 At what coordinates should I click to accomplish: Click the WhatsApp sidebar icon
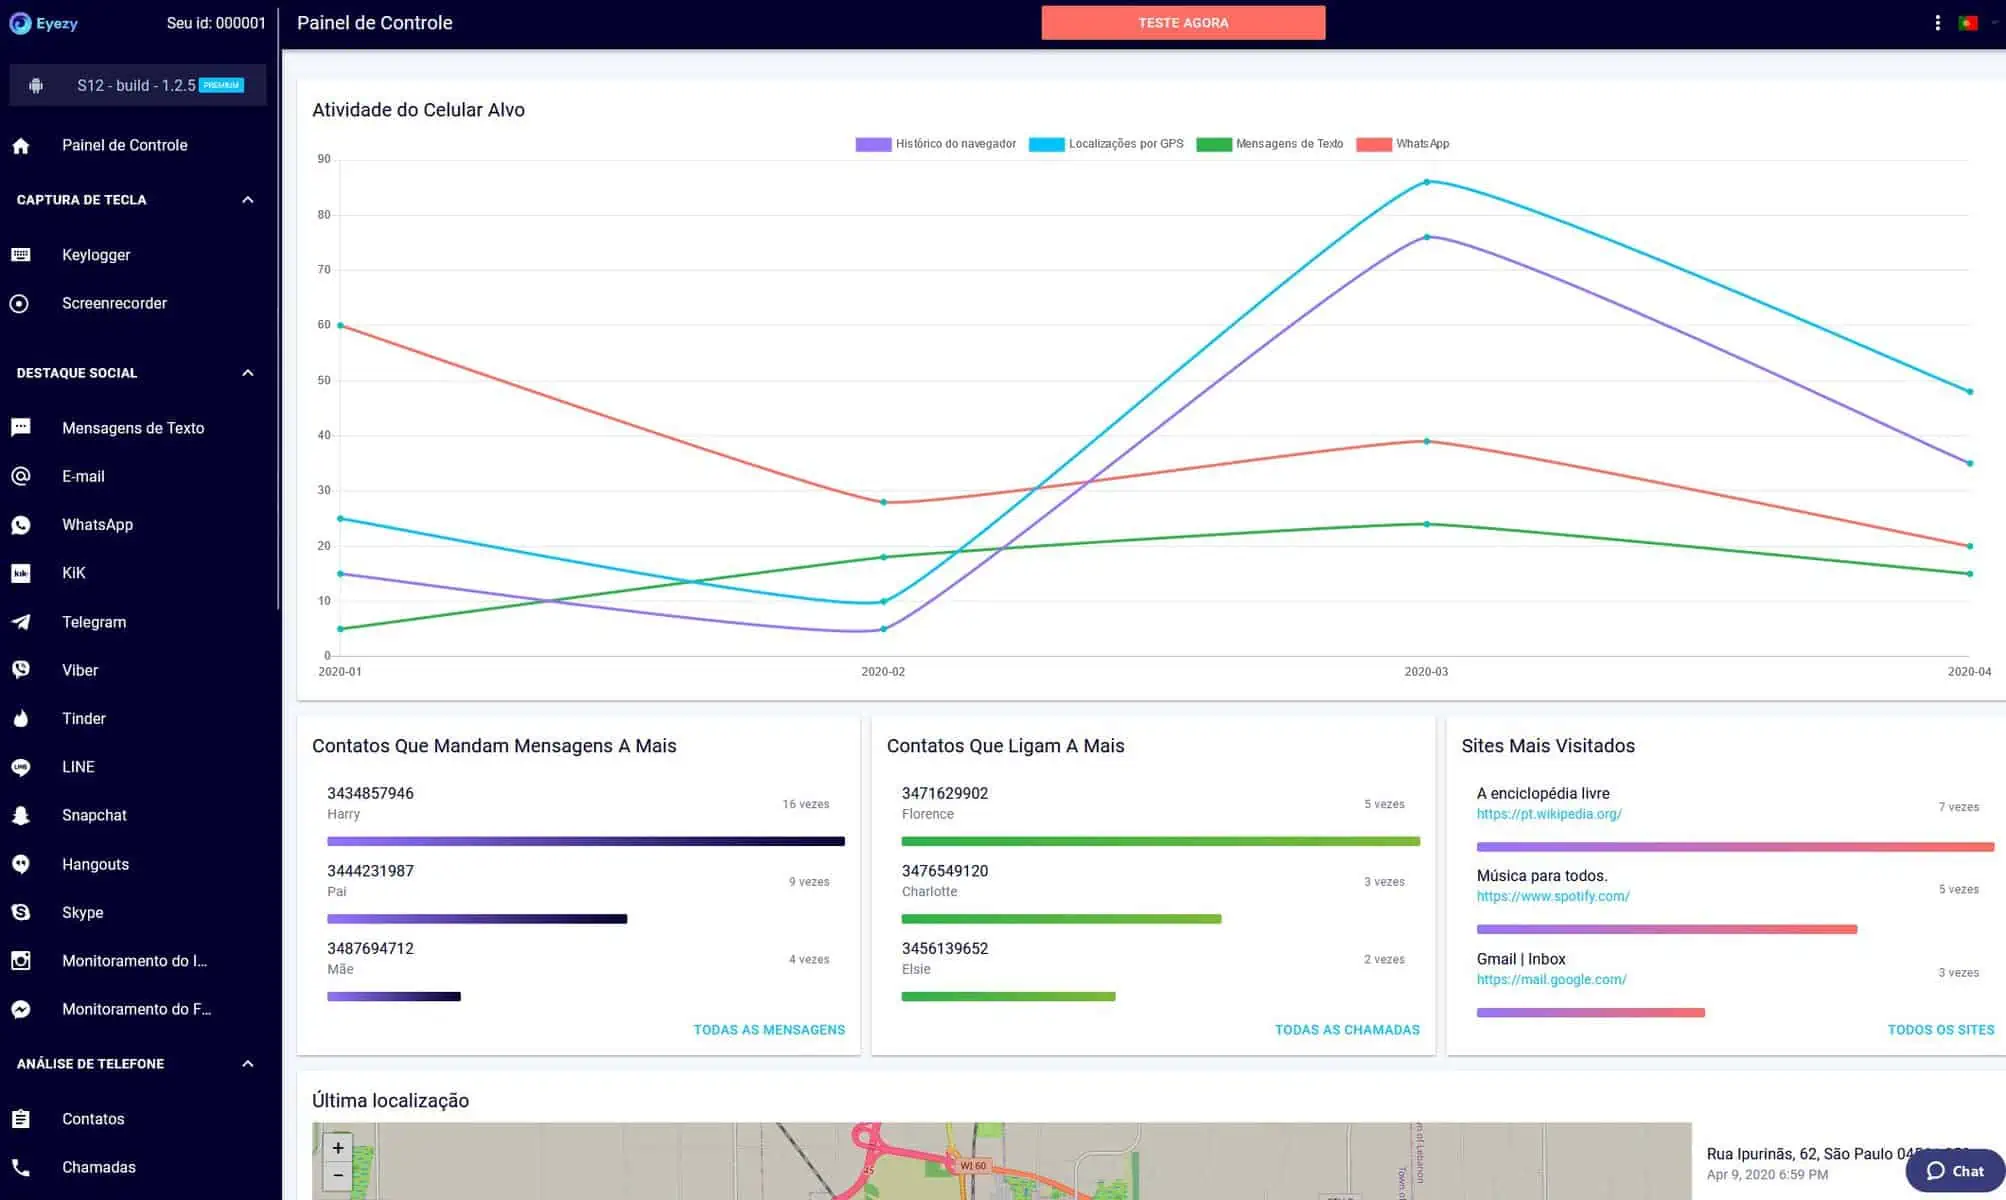click(20, 525)
